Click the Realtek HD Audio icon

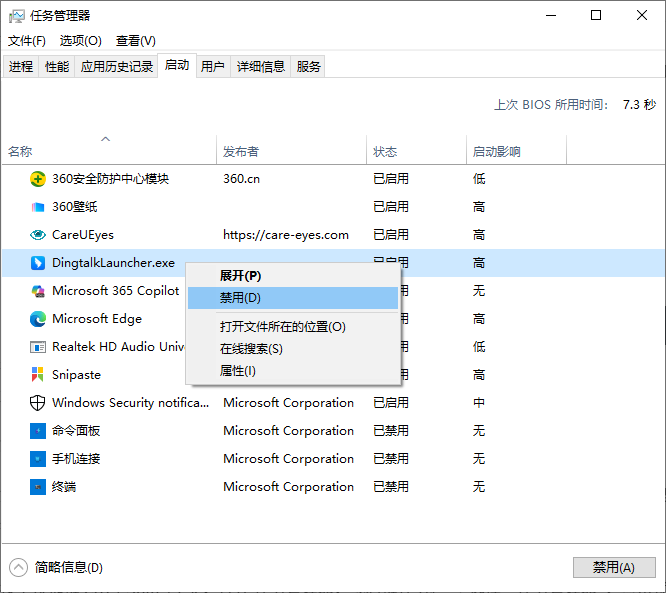click(38, 347)
